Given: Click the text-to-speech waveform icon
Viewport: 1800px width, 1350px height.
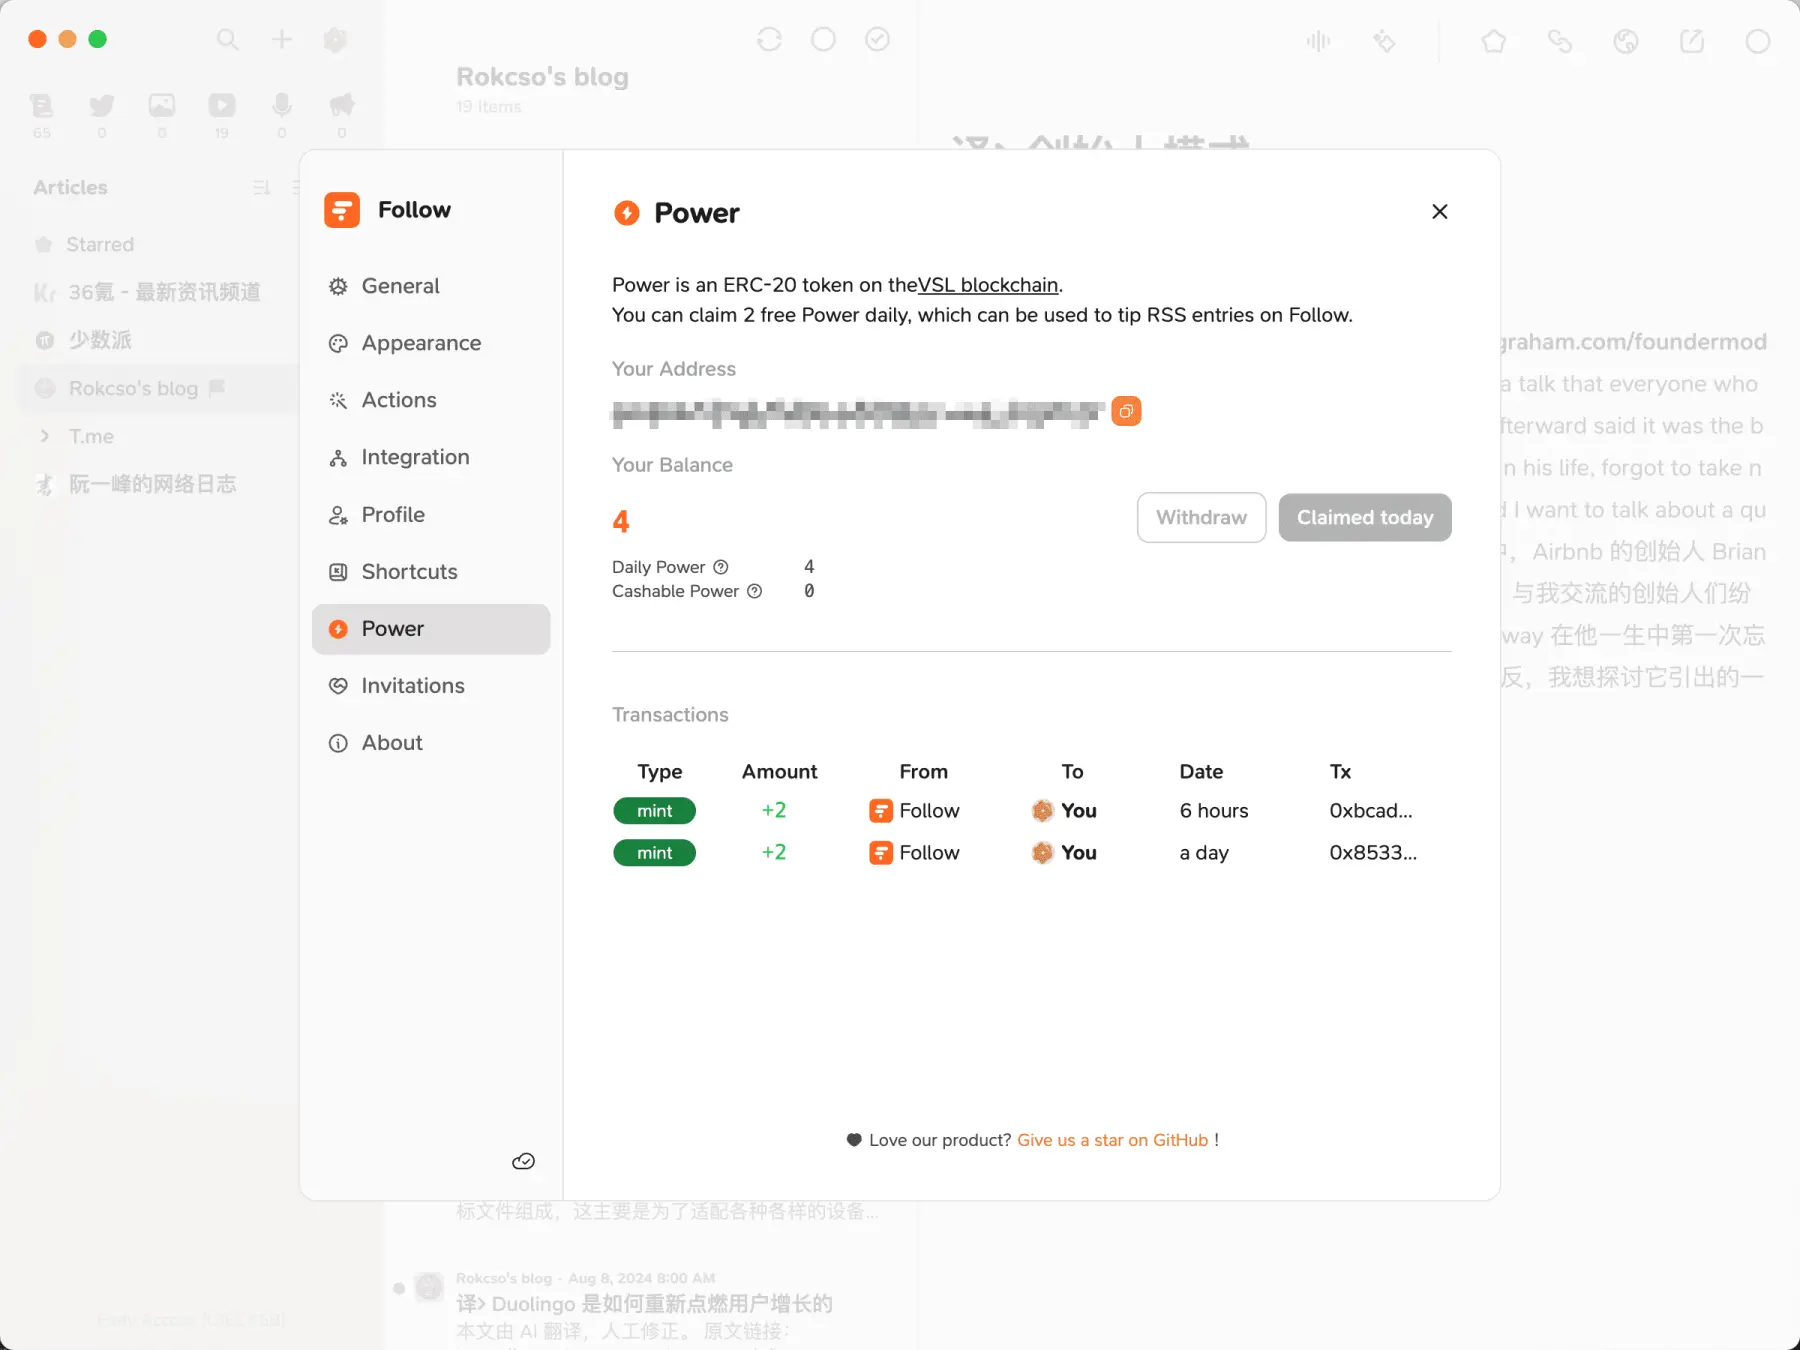Looking at the screenshot, I should click(1318, 41).
